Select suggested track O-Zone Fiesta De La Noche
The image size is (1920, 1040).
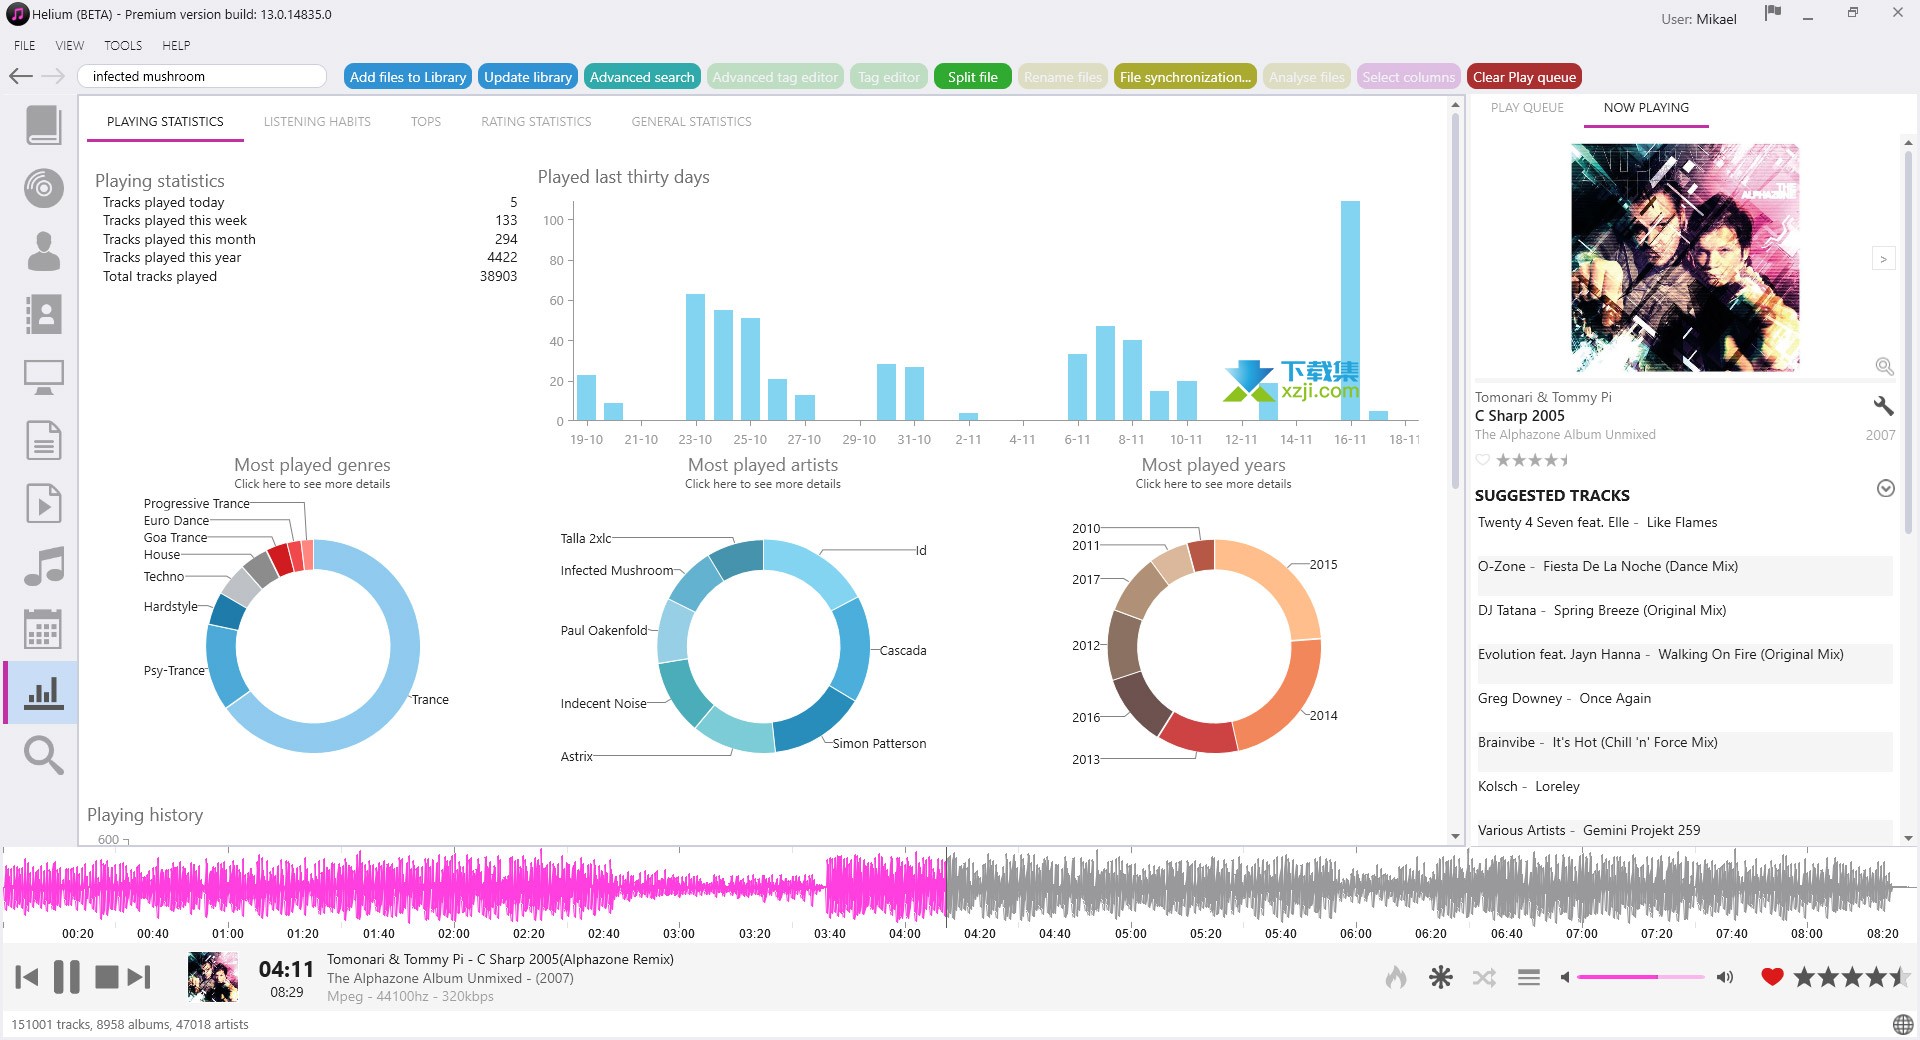point(1685,575)
